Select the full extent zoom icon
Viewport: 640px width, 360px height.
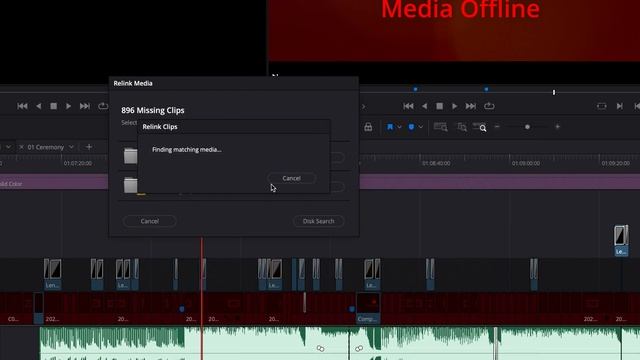tap(440, 127)
